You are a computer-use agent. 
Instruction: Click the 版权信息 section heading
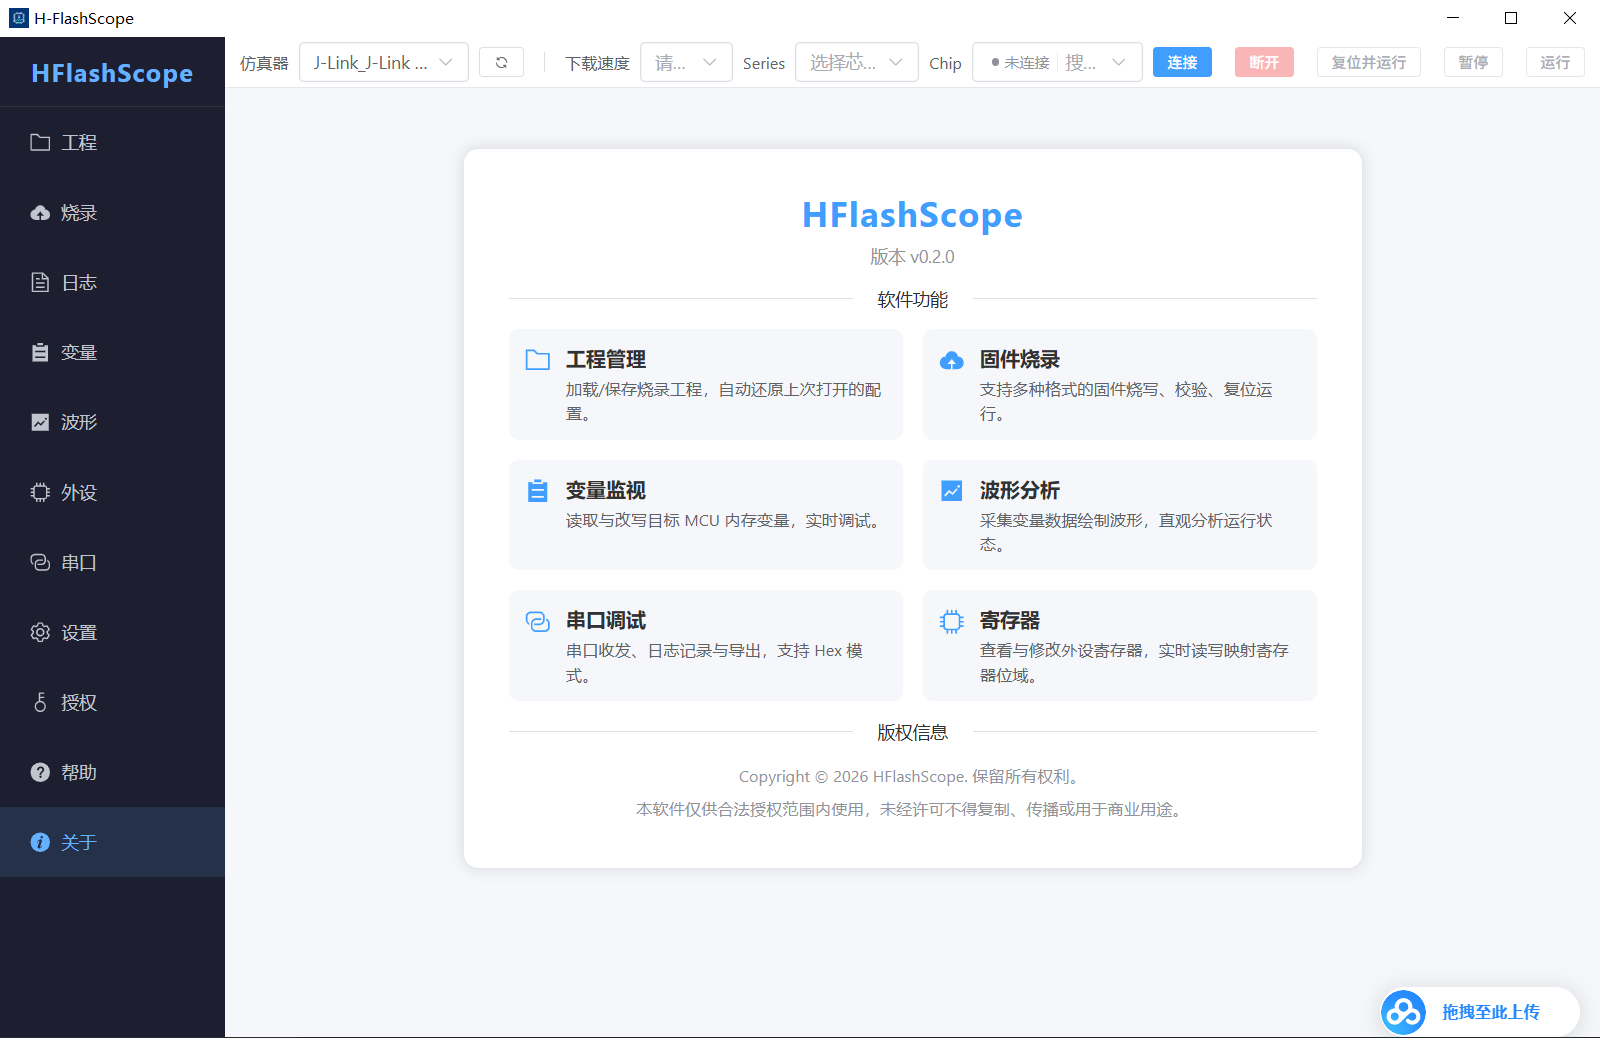pos(912,732)
